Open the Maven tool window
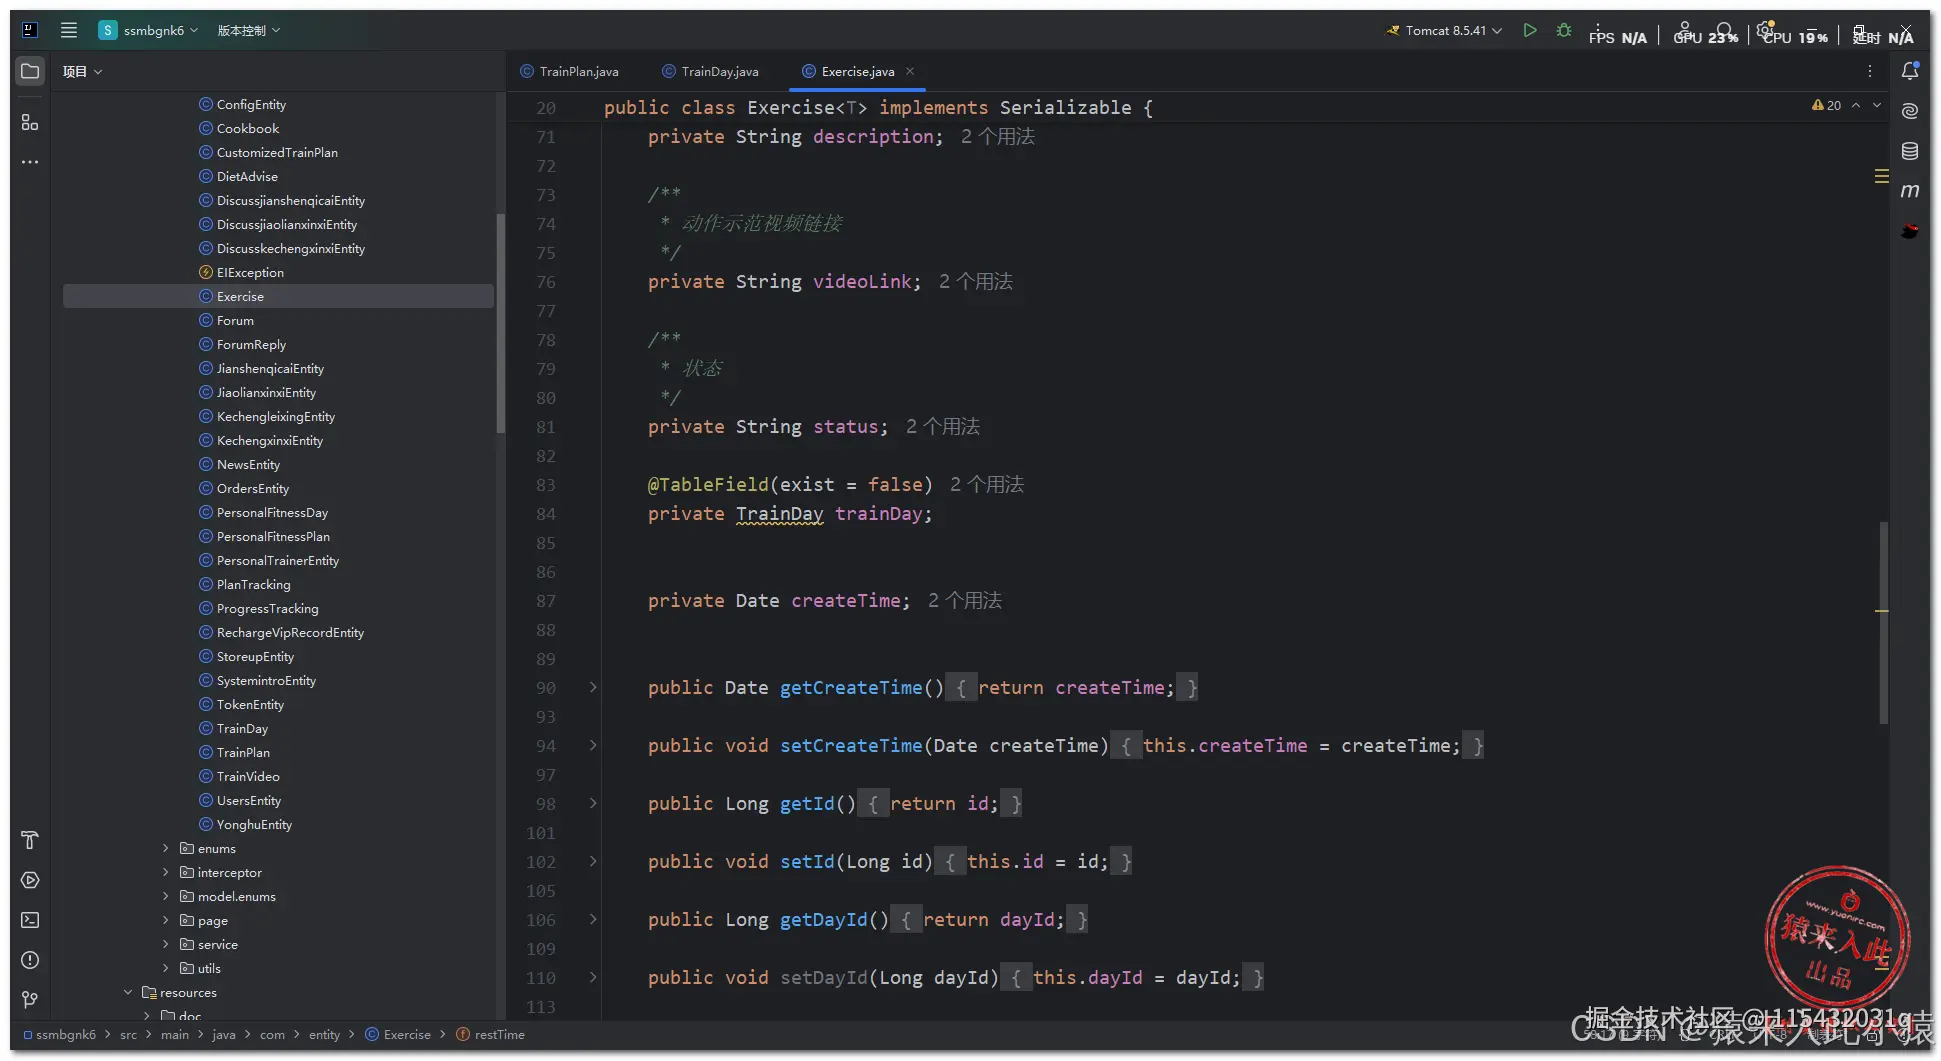 [1910, 191]
